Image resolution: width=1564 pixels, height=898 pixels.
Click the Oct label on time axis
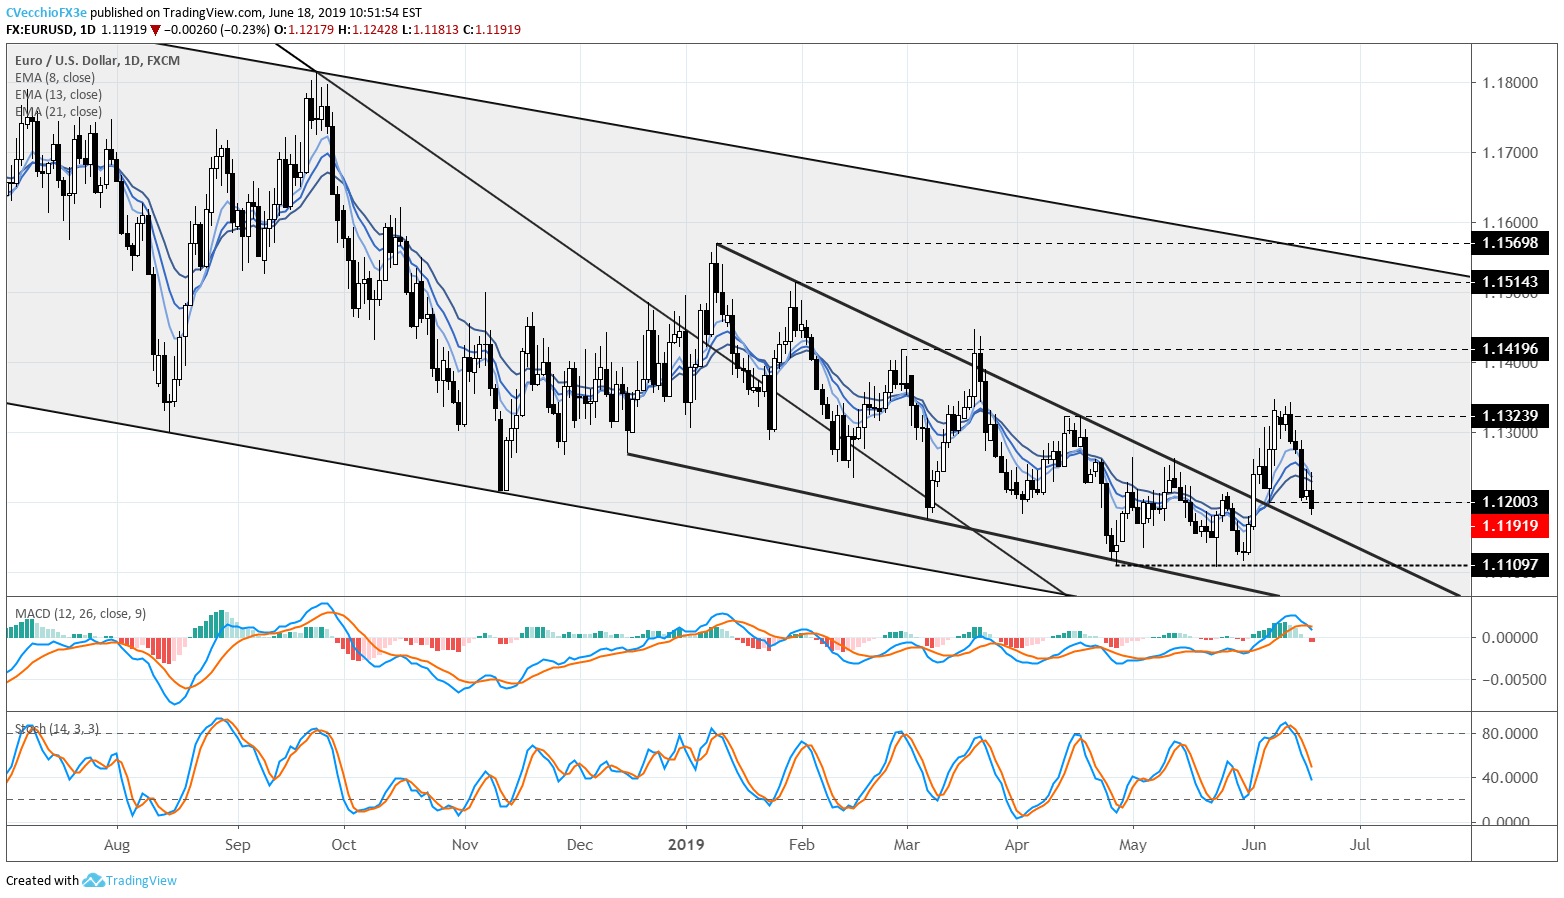(x=344, y=845)
